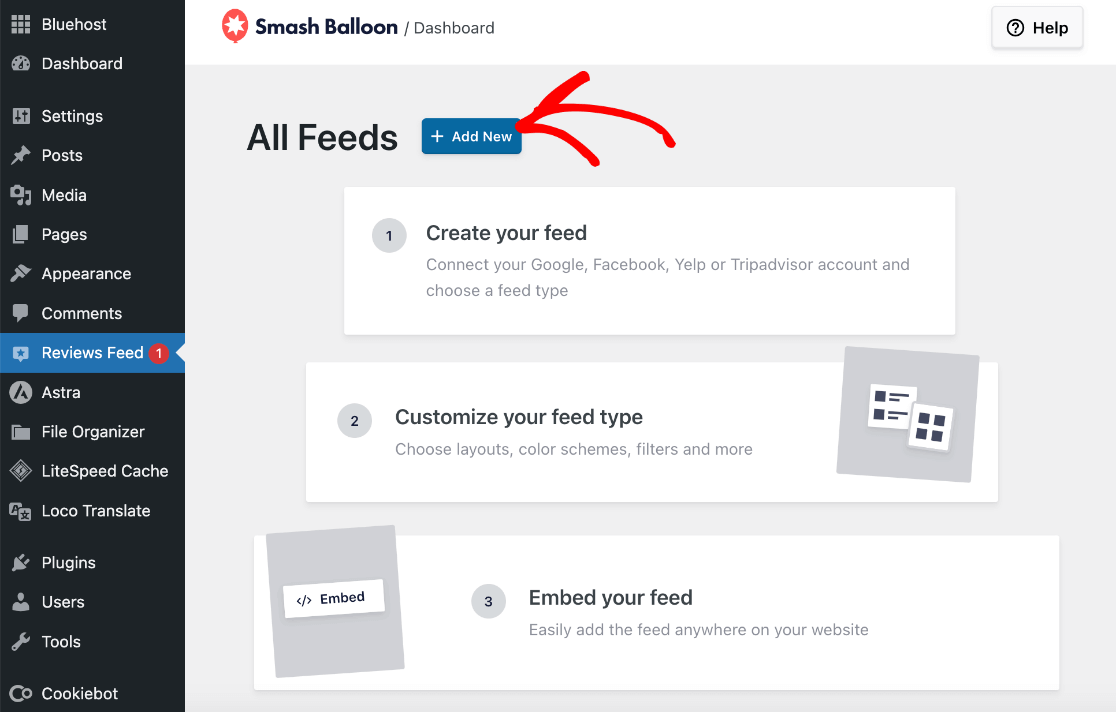Click the Plugins plug icon
Image resolution: width=1116 pixels, height=712 pixels.
20,562
